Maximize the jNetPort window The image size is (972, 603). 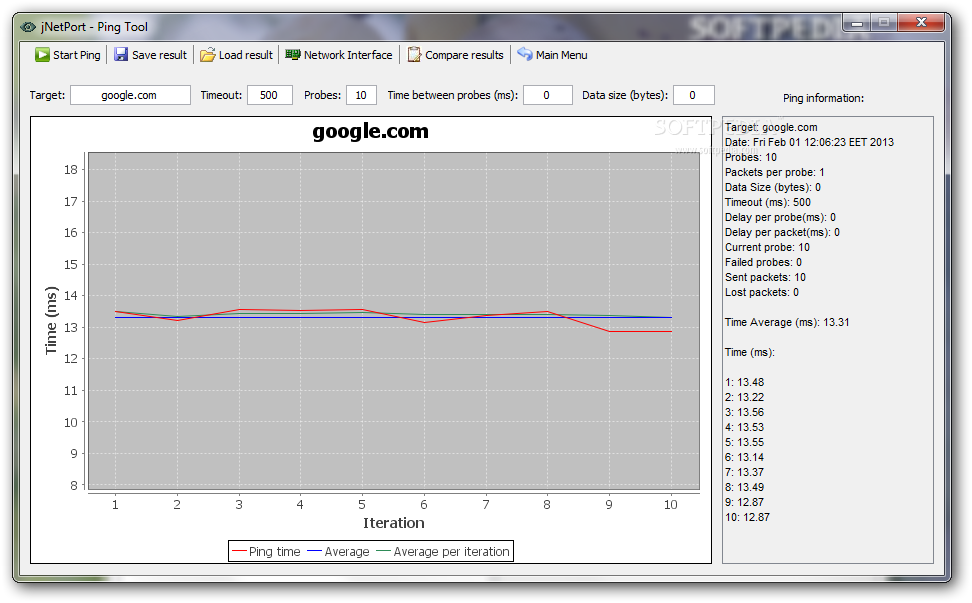[x=884, y=23]
